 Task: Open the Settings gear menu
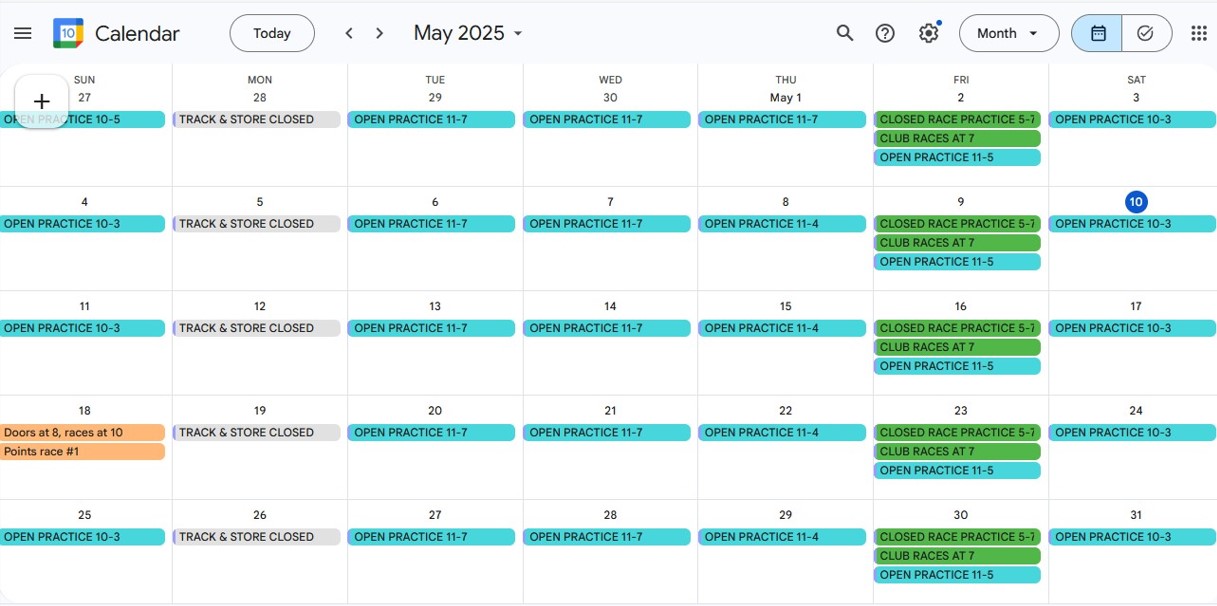pos(929,33)
